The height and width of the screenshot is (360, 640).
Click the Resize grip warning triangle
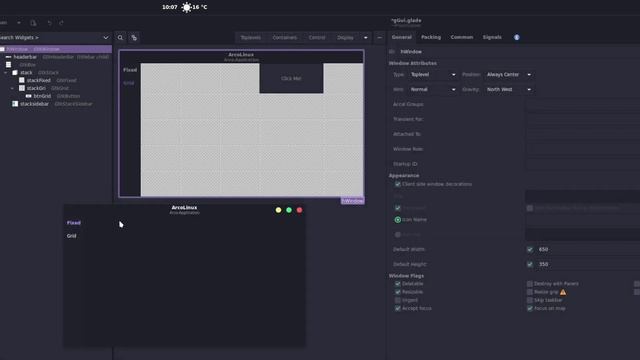563,292
